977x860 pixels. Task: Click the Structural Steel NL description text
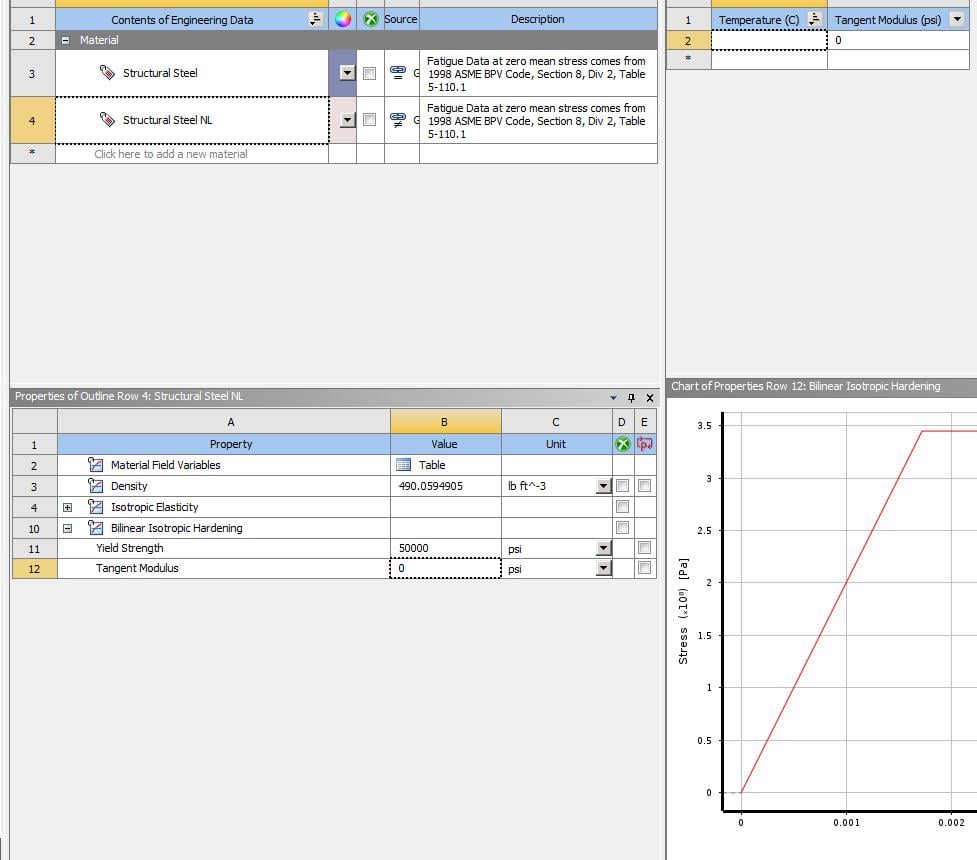click(536, 121)
